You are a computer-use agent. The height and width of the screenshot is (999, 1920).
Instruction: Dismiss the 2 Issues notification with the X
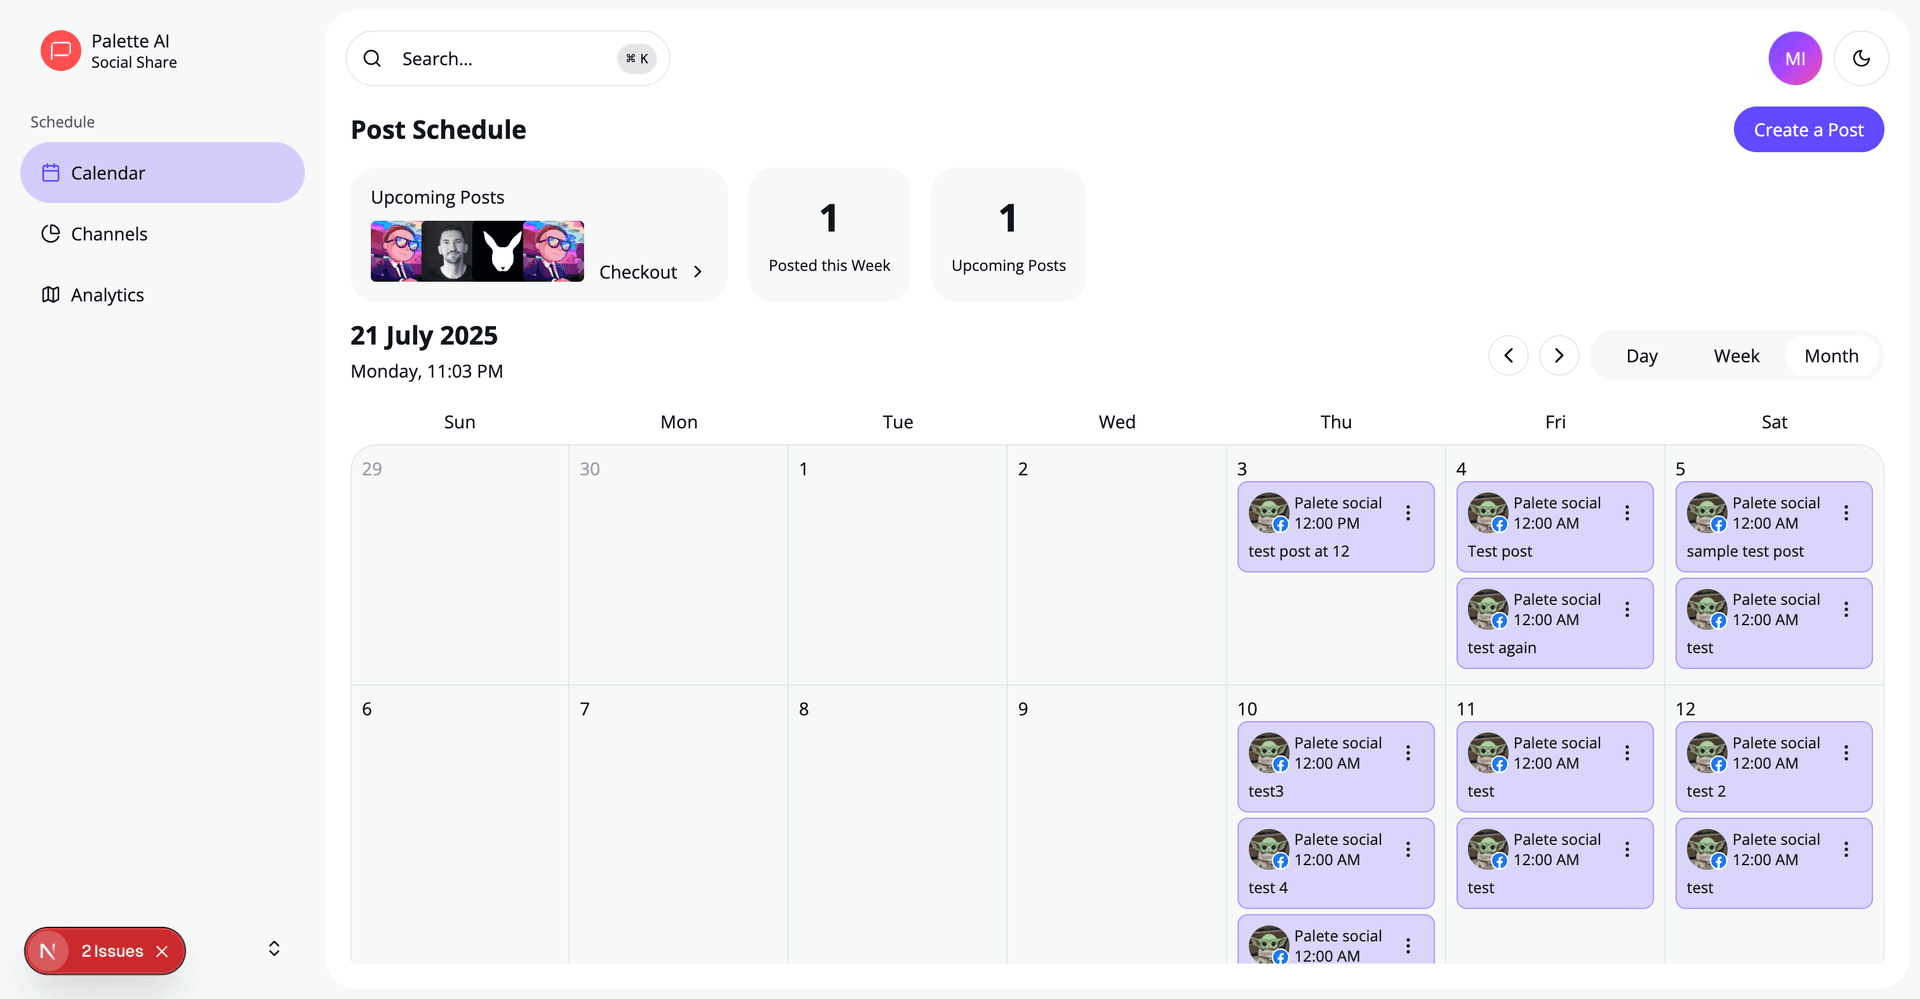pyautogui.click(x=162, y=951)
